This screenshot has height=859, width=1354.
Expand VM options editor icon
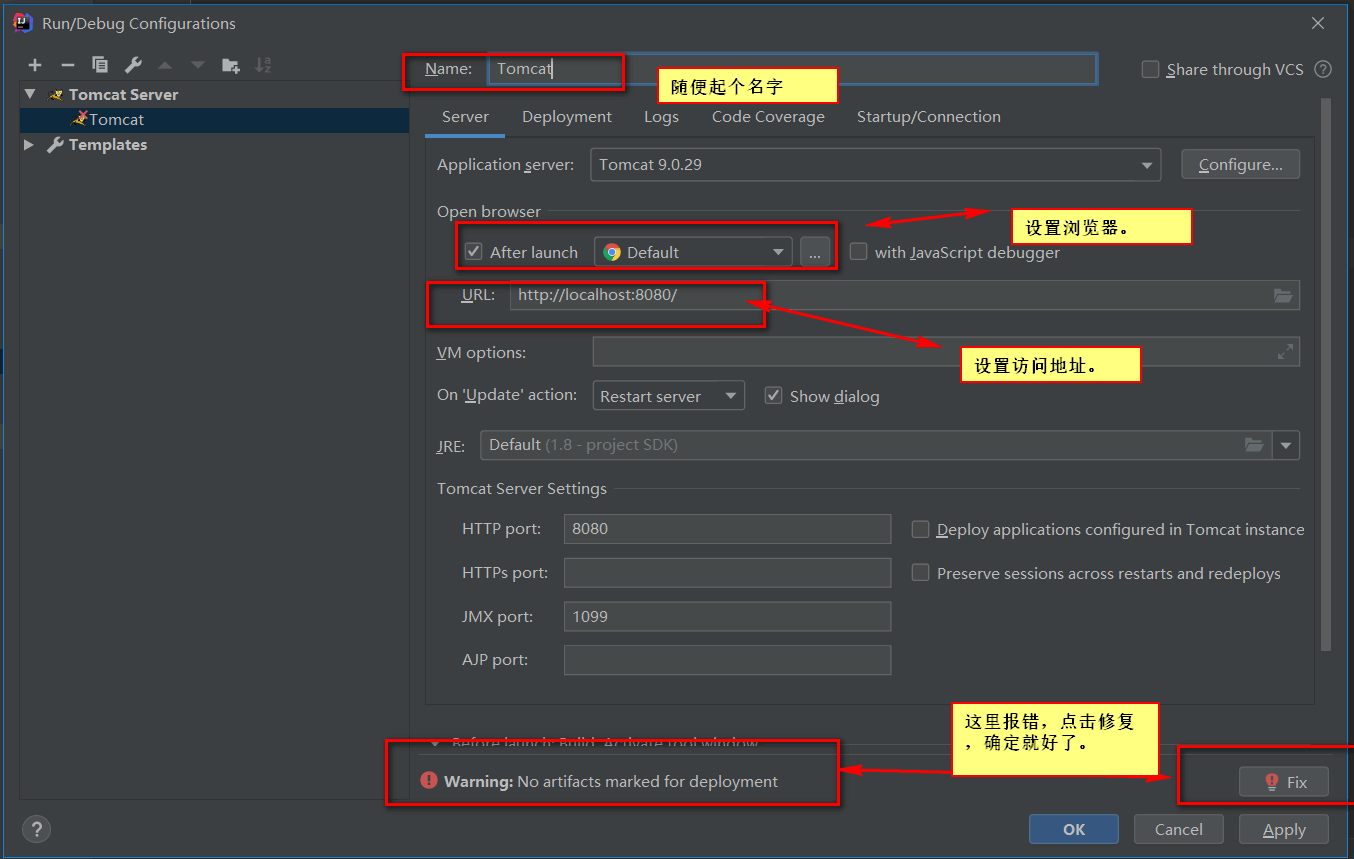(1285, 352)
